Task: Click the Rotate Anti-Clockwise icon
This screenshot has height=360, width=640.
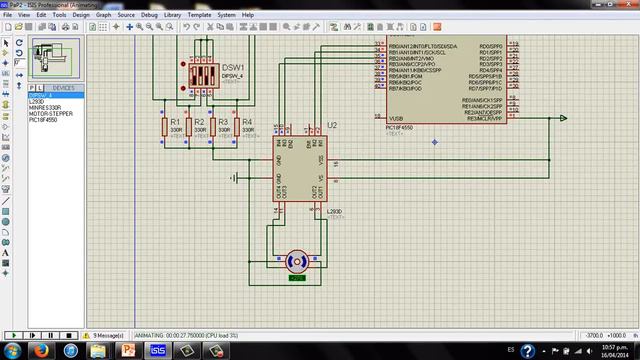Action: click(19, 53)
